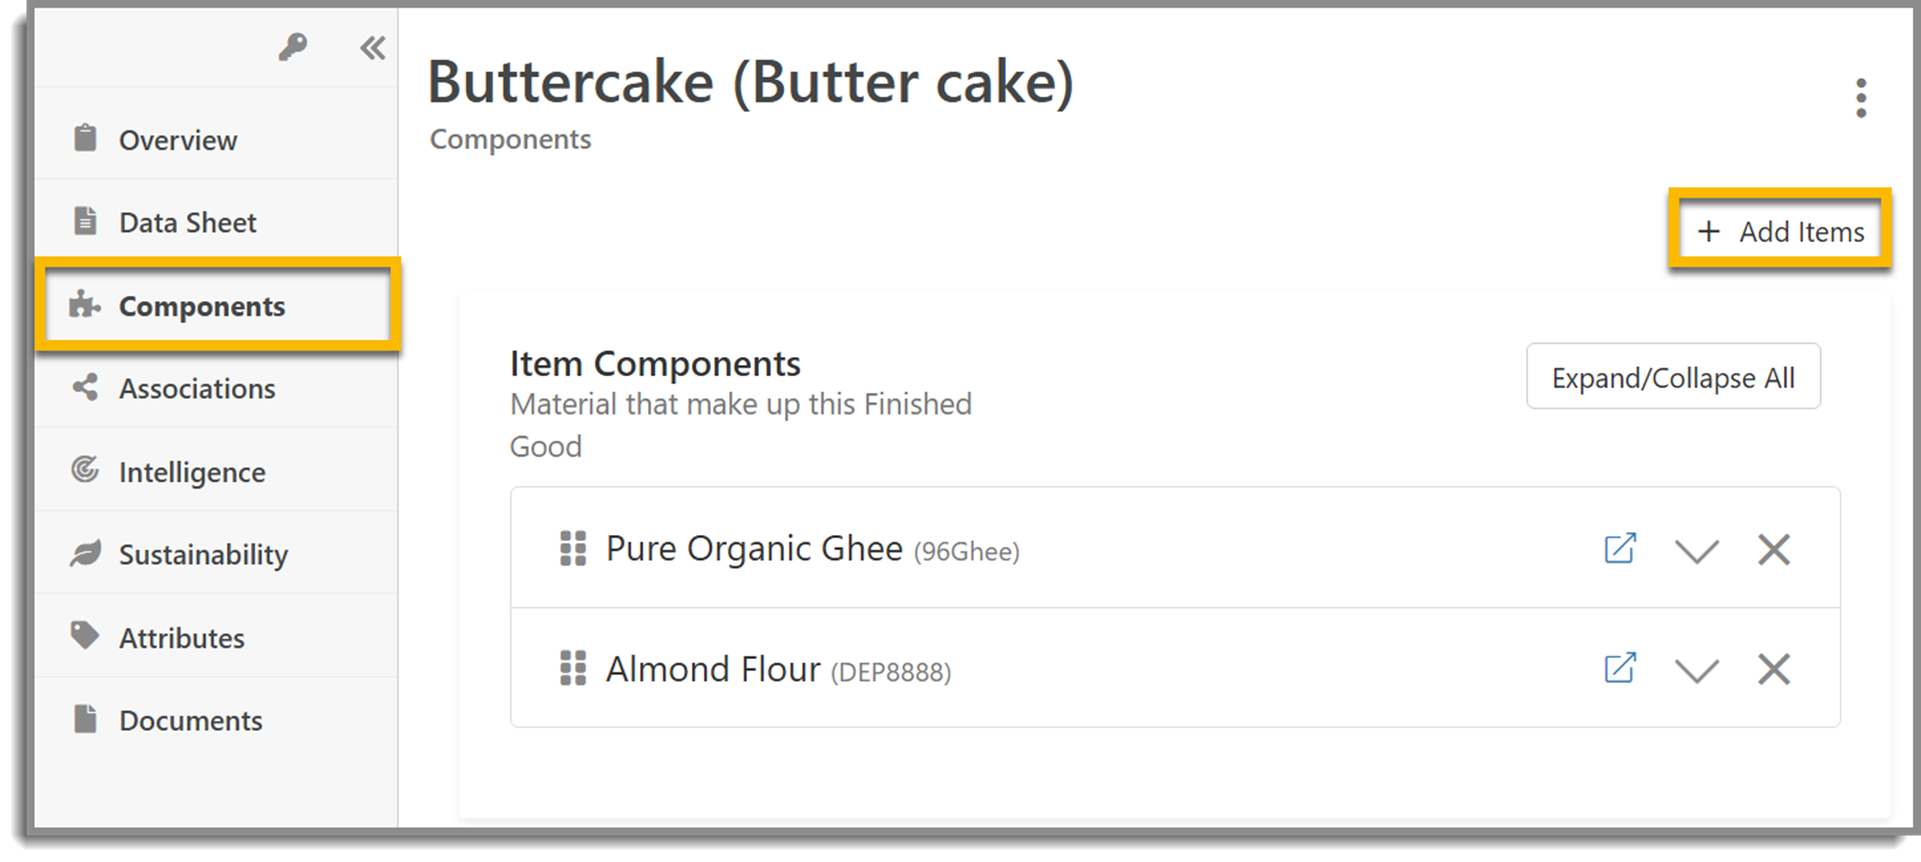Remove Pure Organic Ghee component

coord(1774,549)
